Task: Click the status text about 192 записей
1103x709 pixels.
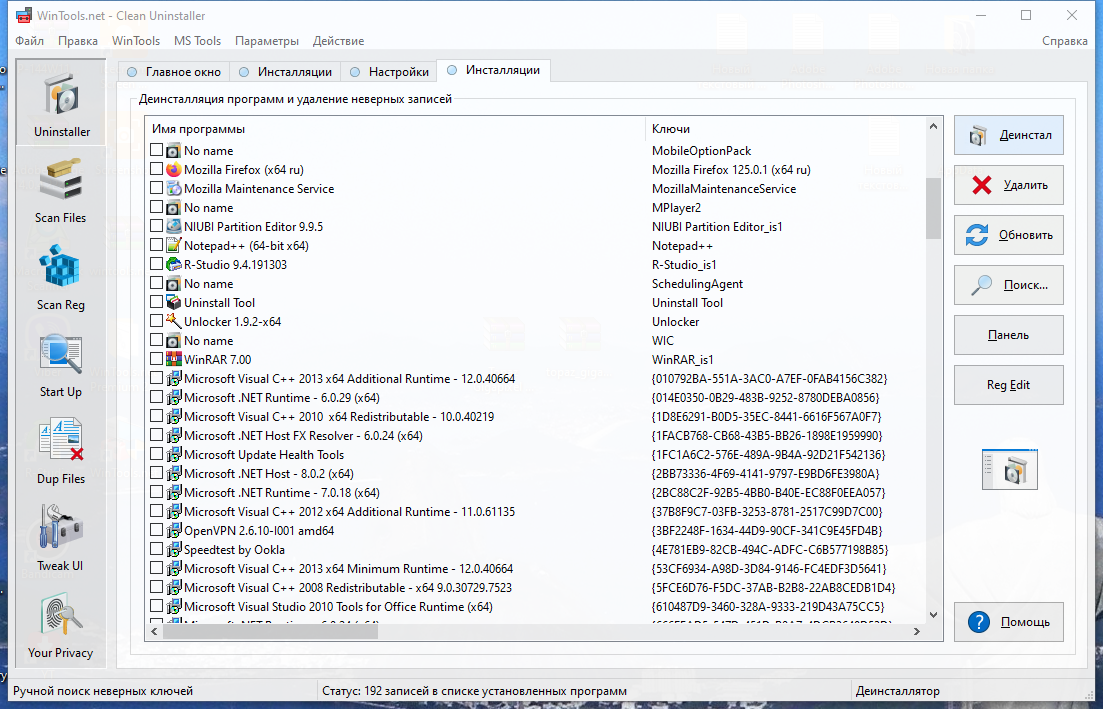Action: [x=474, y=691]
